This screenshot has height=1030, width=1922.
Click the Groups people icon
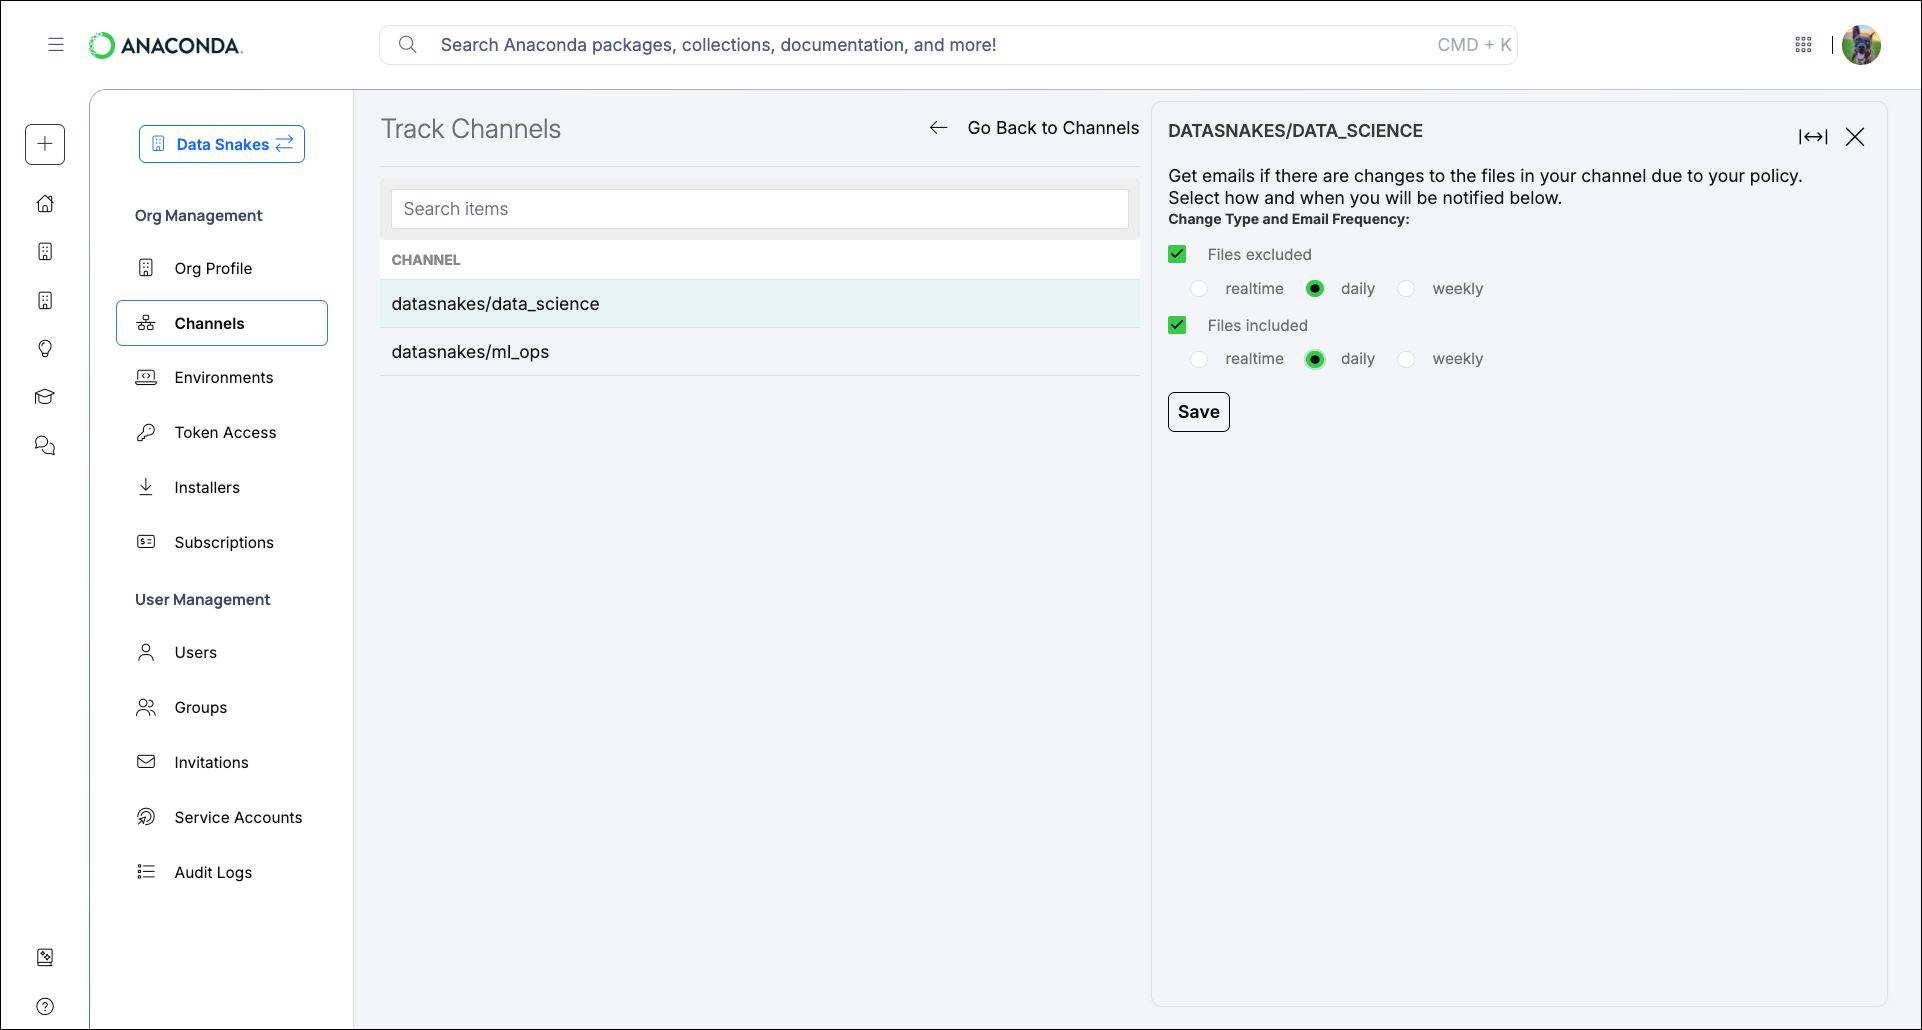pos(146,707)
